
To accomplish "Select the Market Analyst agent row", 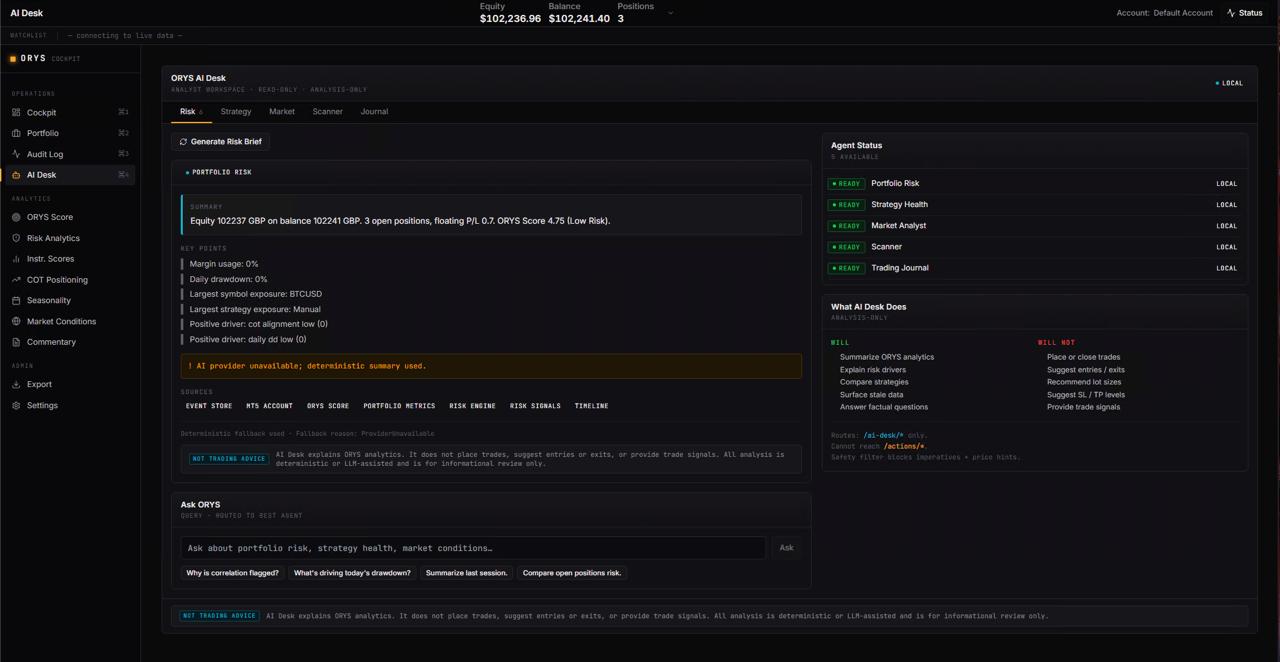I will tap(1034, 226).
